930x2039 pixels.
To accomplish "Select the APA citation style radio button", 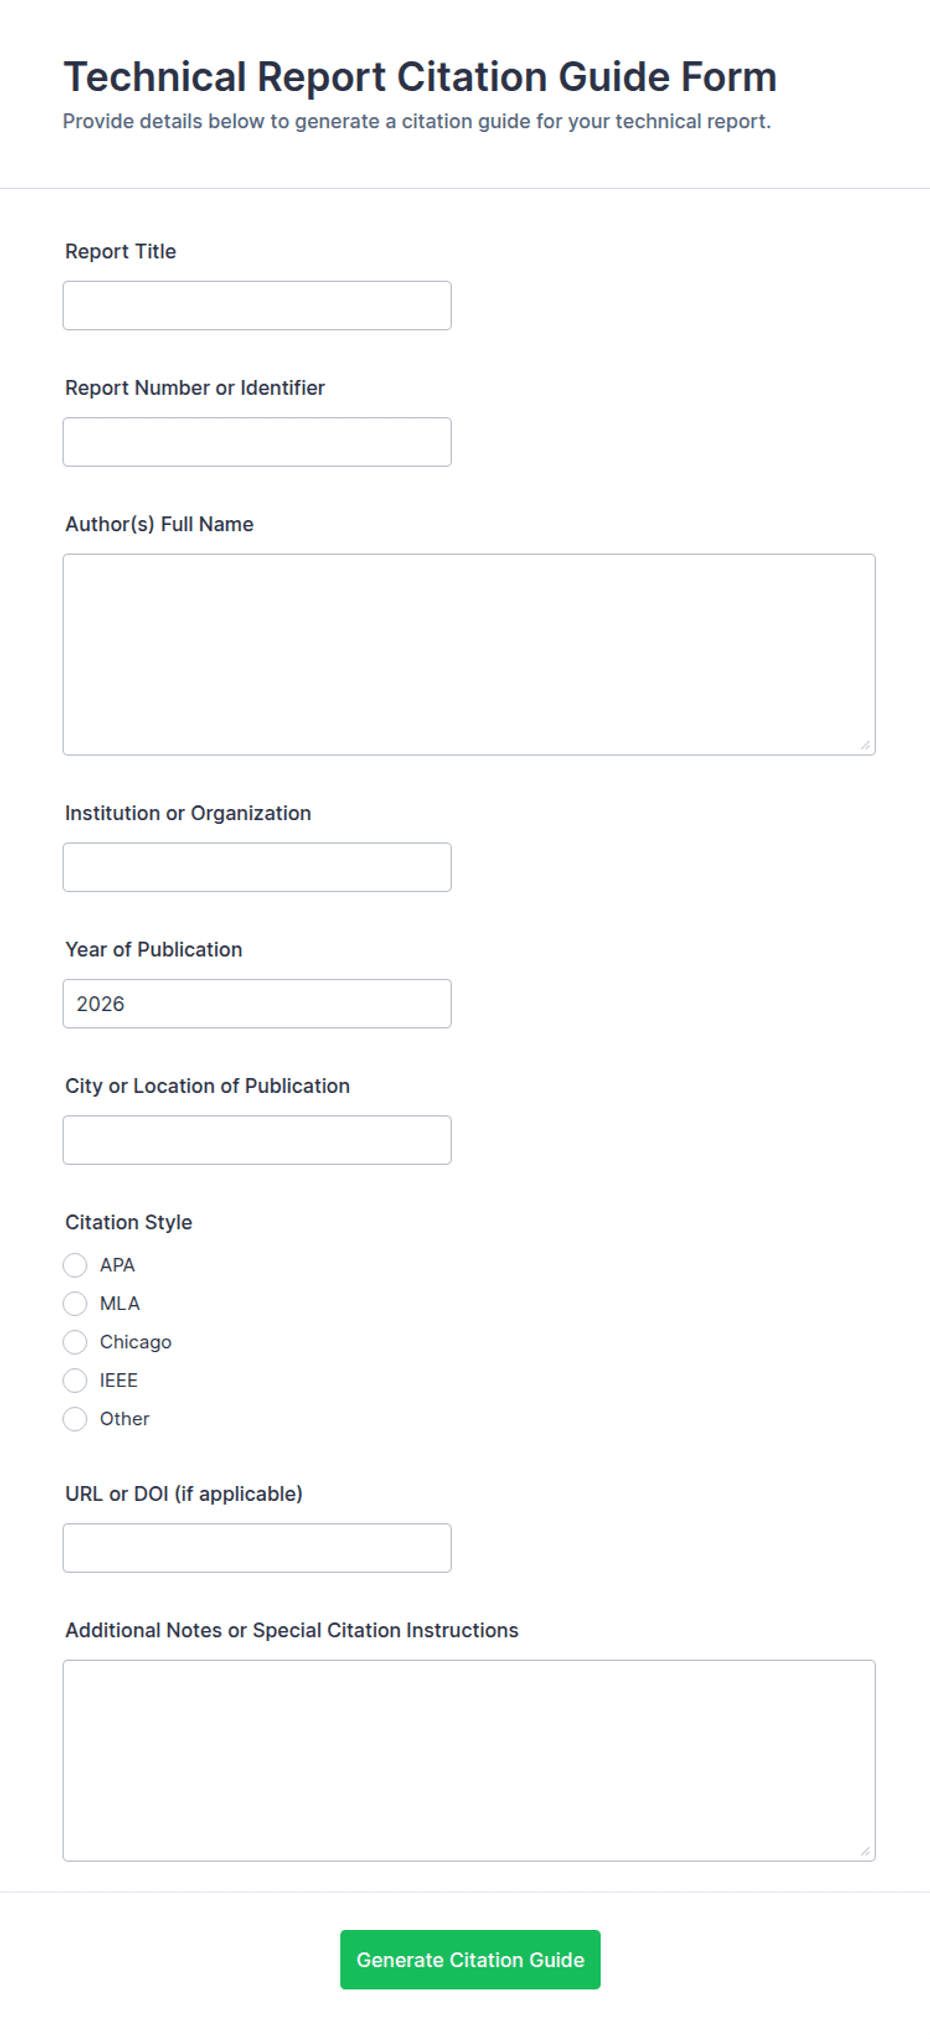I will tap(75, 1265).
